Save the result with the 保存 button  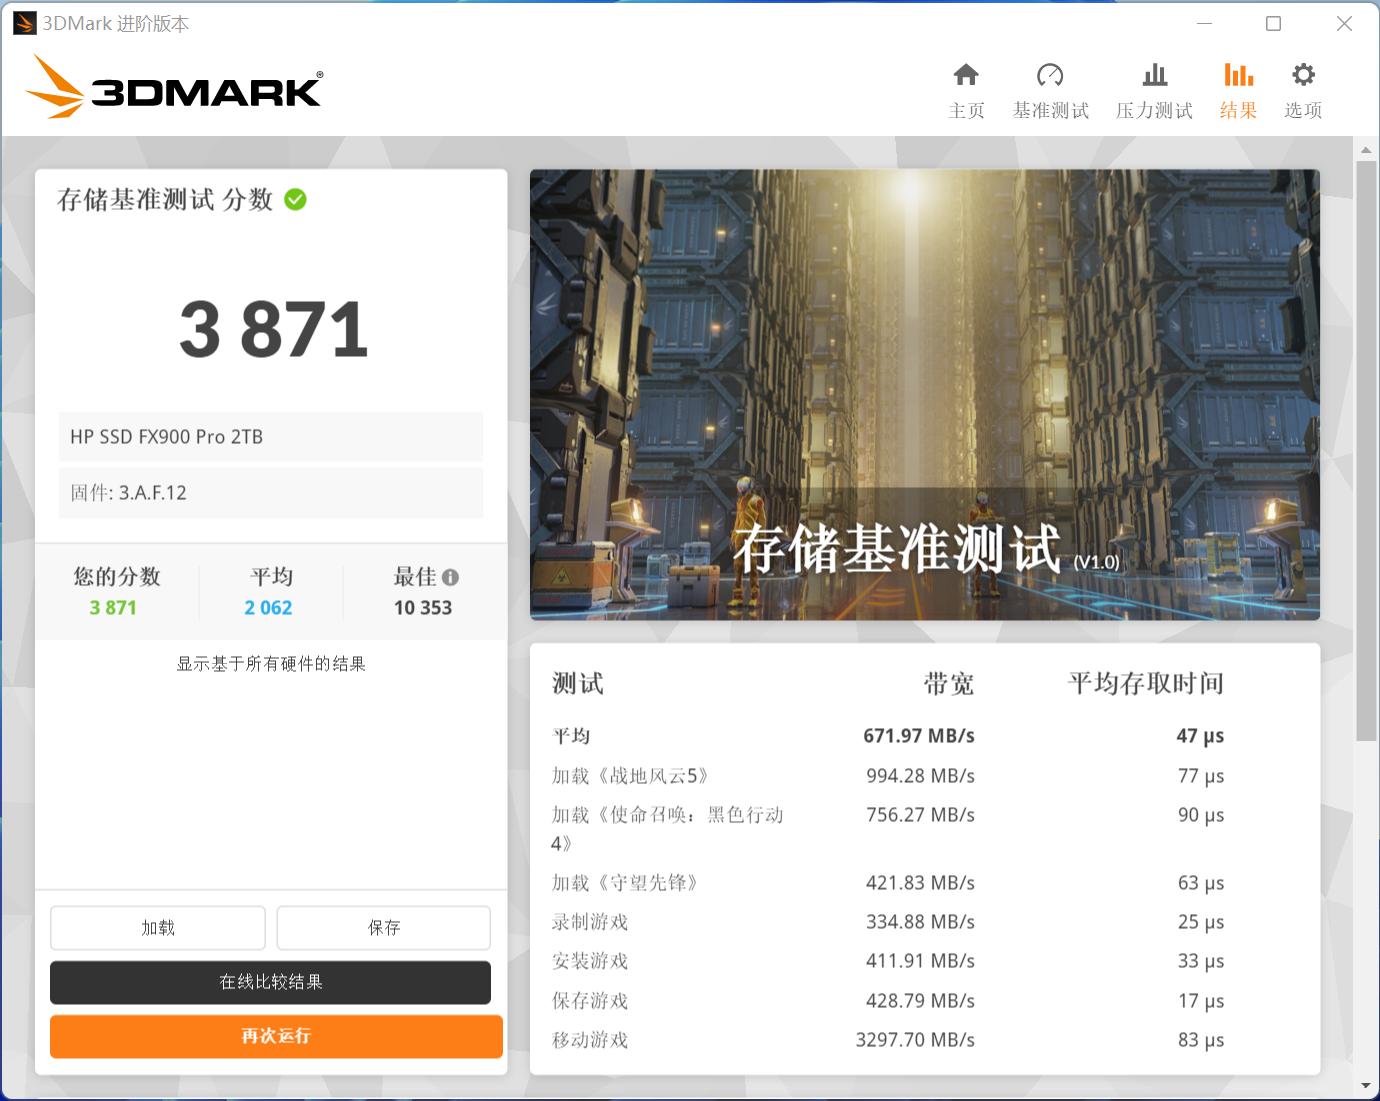pos(383,927)
